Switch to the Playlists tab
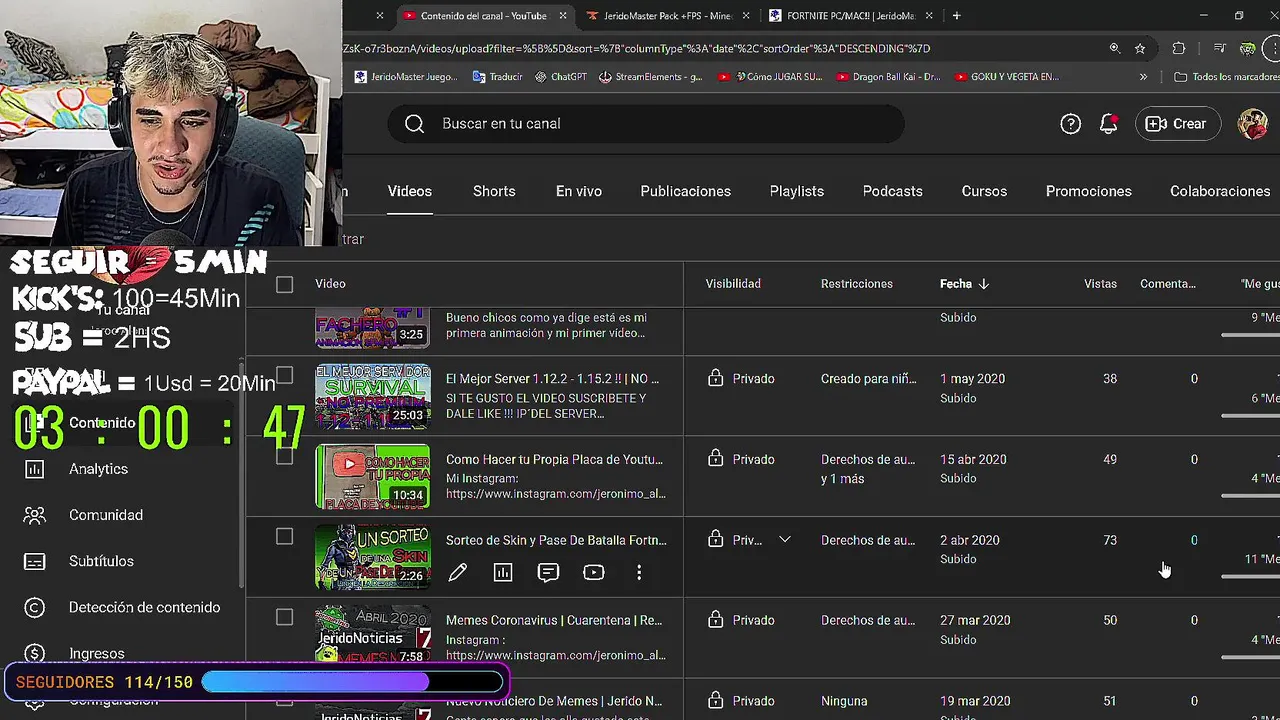This screenshot has height=720, width=1280. tap(797, 191)
